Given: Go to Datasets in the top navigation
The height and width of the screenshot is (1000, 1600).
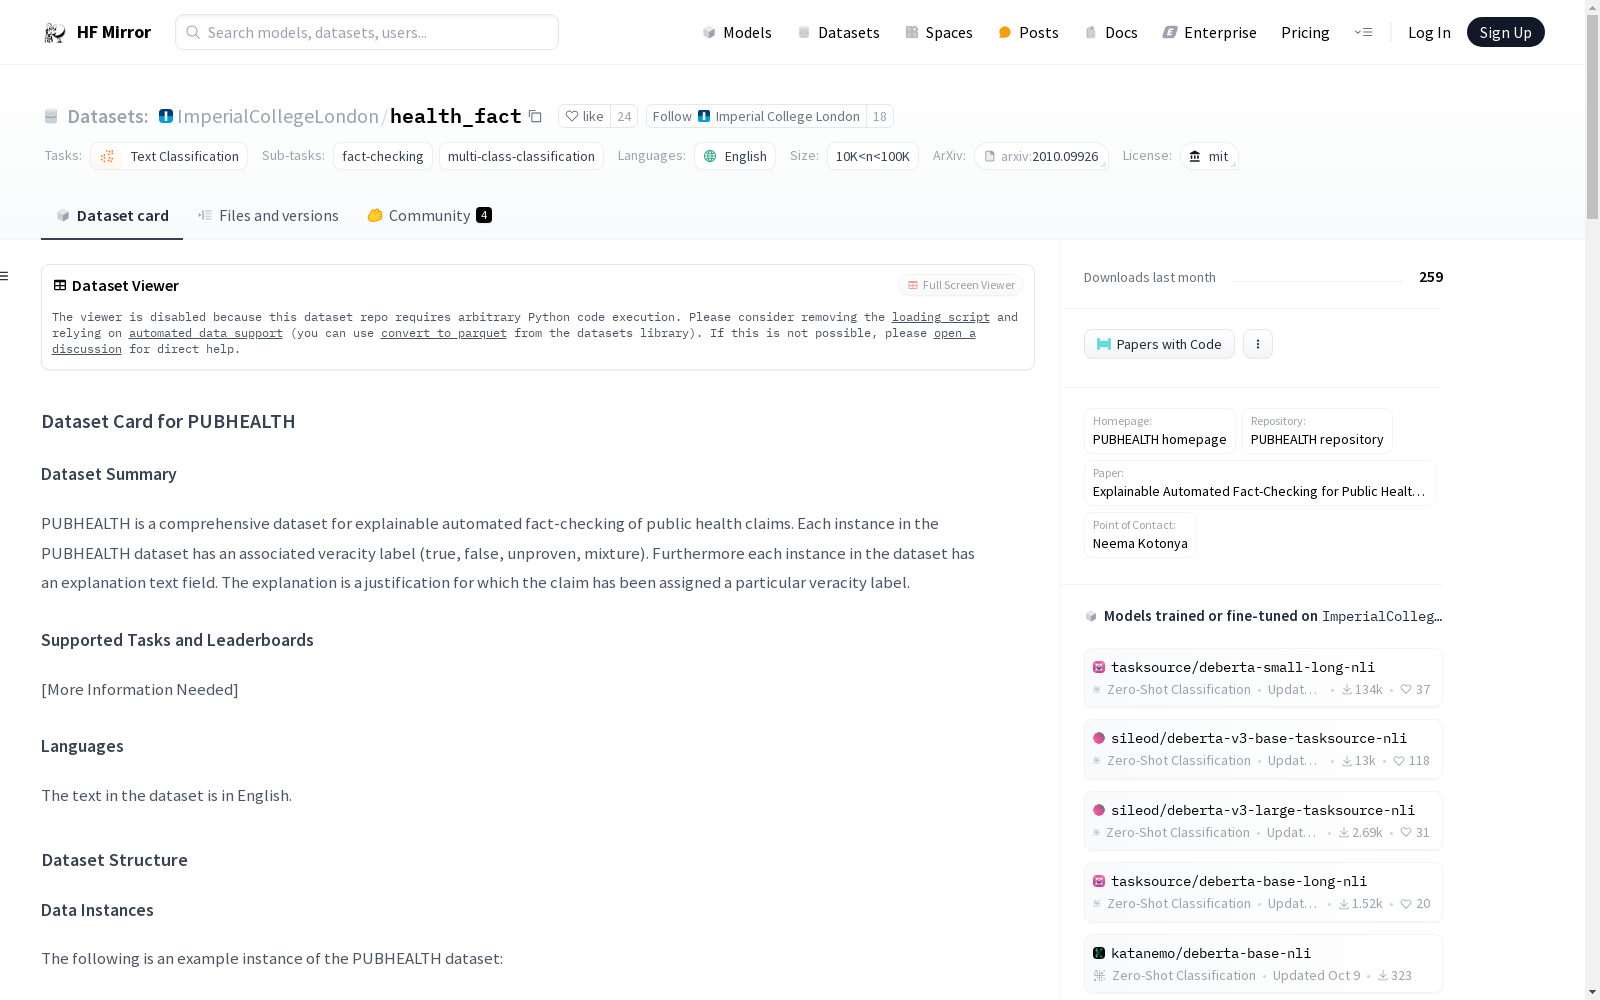Looking at the screenshot, I should click(x=838, y=32).
